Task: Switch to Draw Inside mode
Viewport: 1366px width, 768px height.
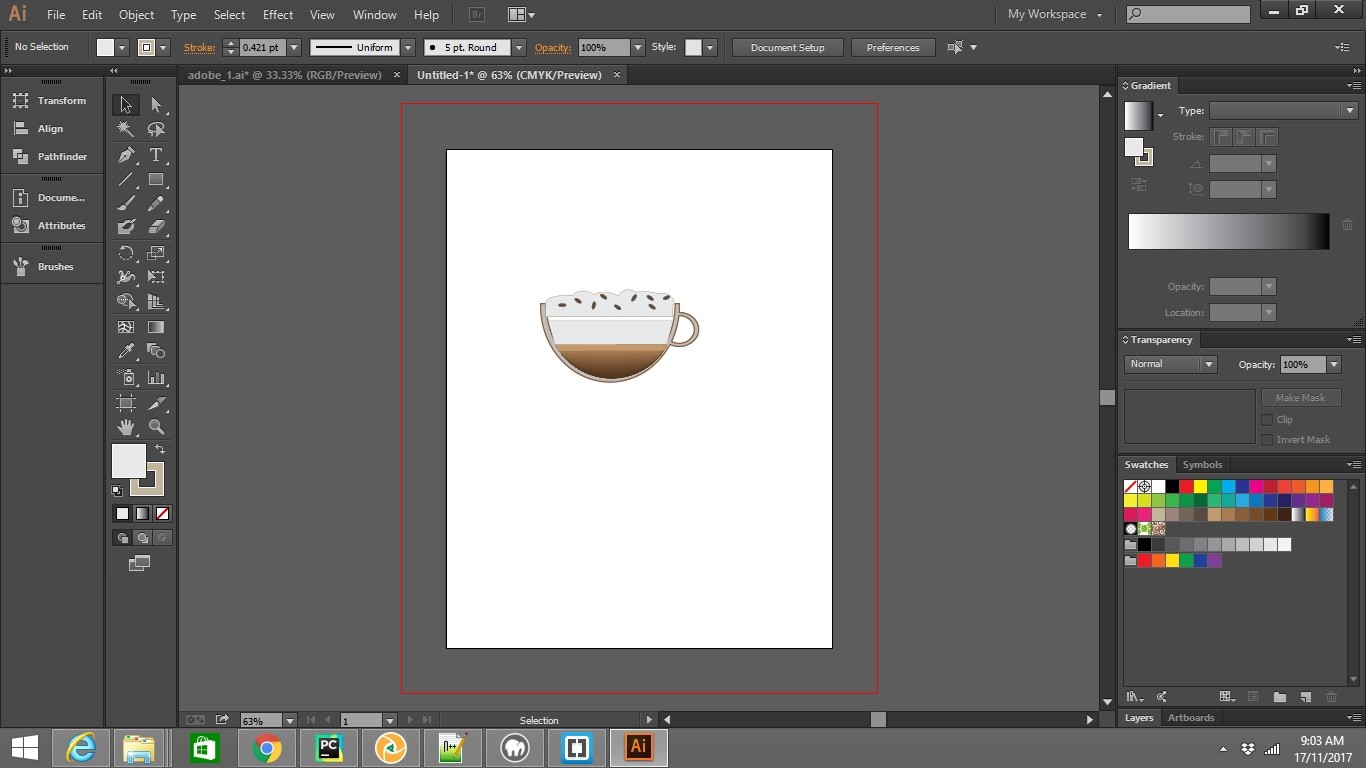Action: tap(162, 538)
